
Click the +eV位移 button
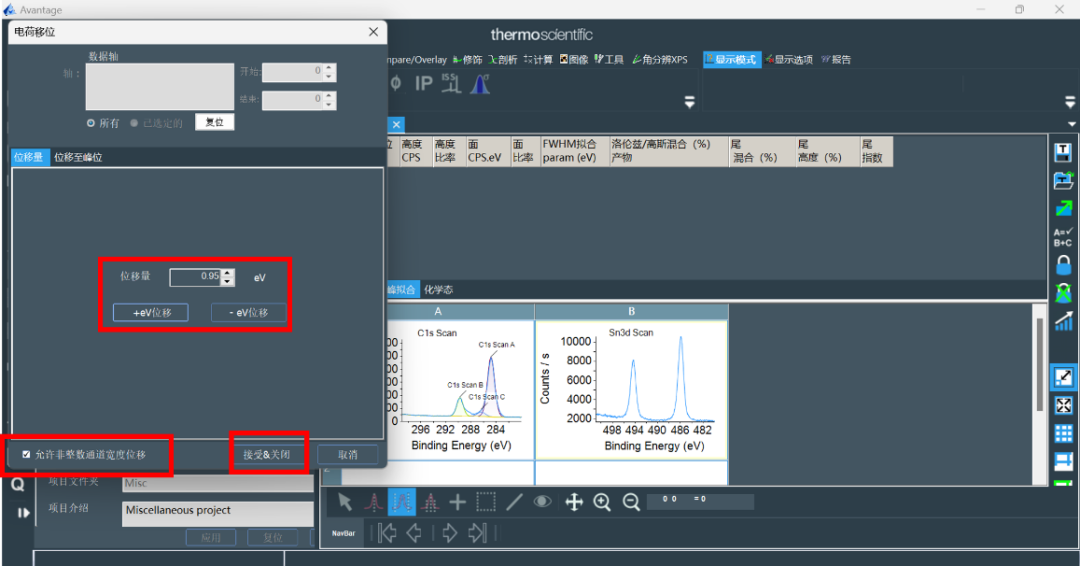tap(151, 313)
